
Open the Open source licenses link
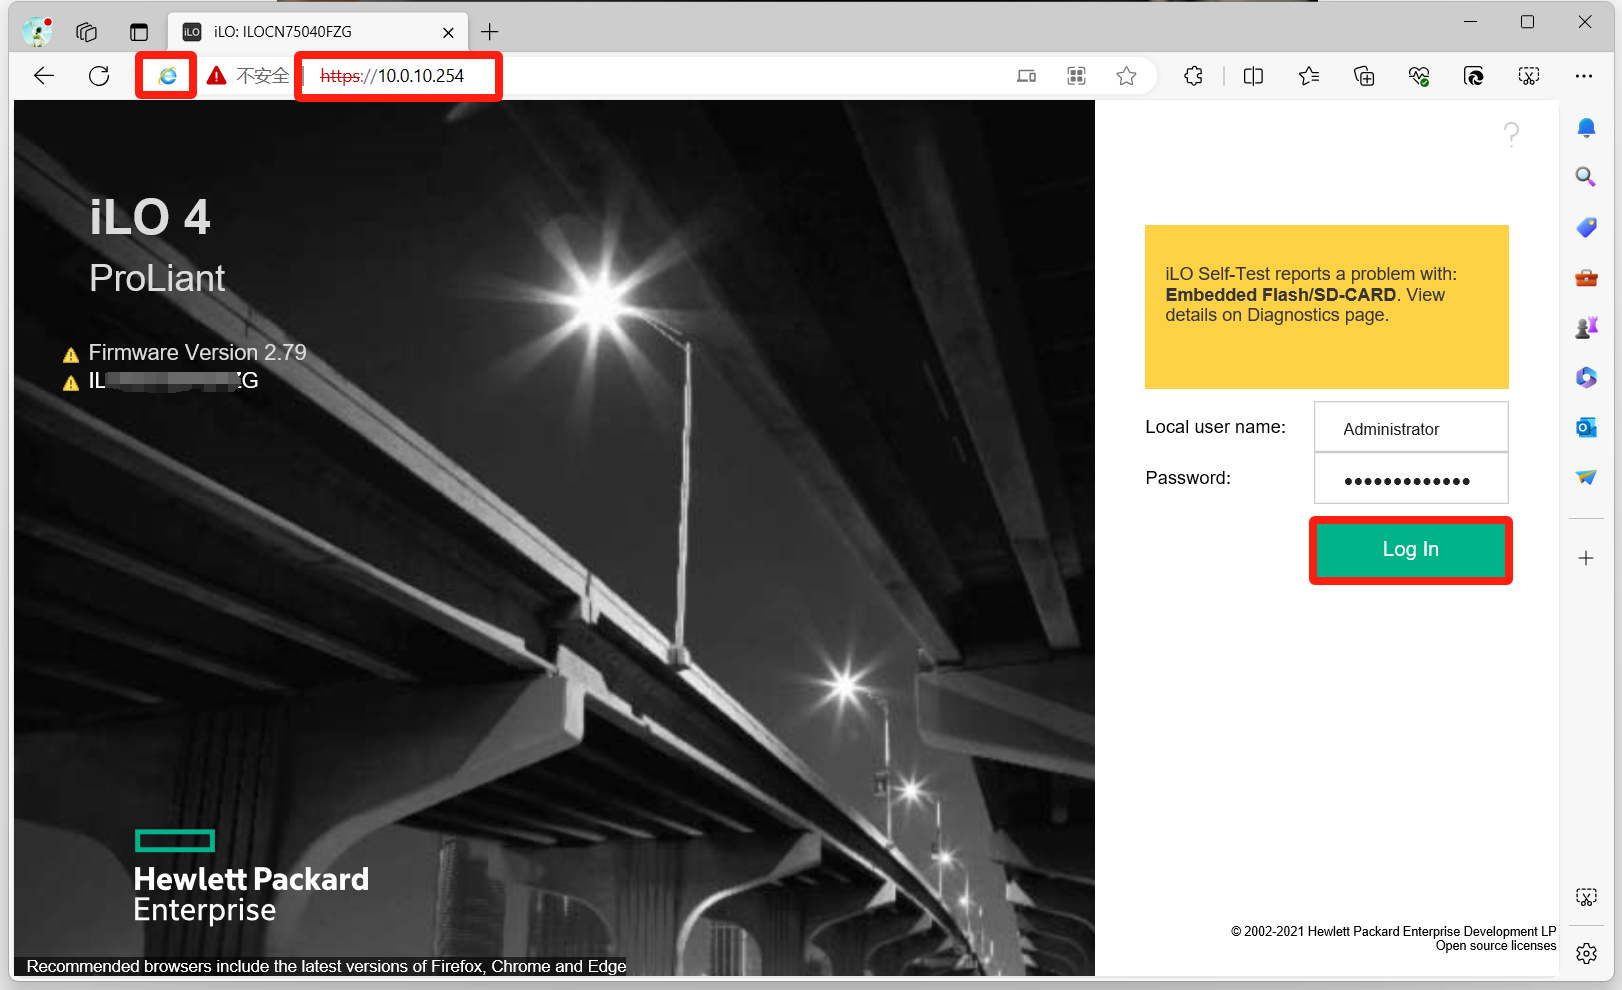click(x=1495, y=946)
